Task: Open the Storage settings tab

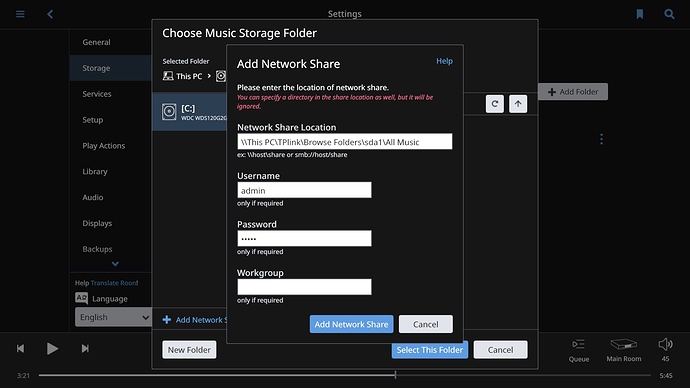Action: [110, 68]
